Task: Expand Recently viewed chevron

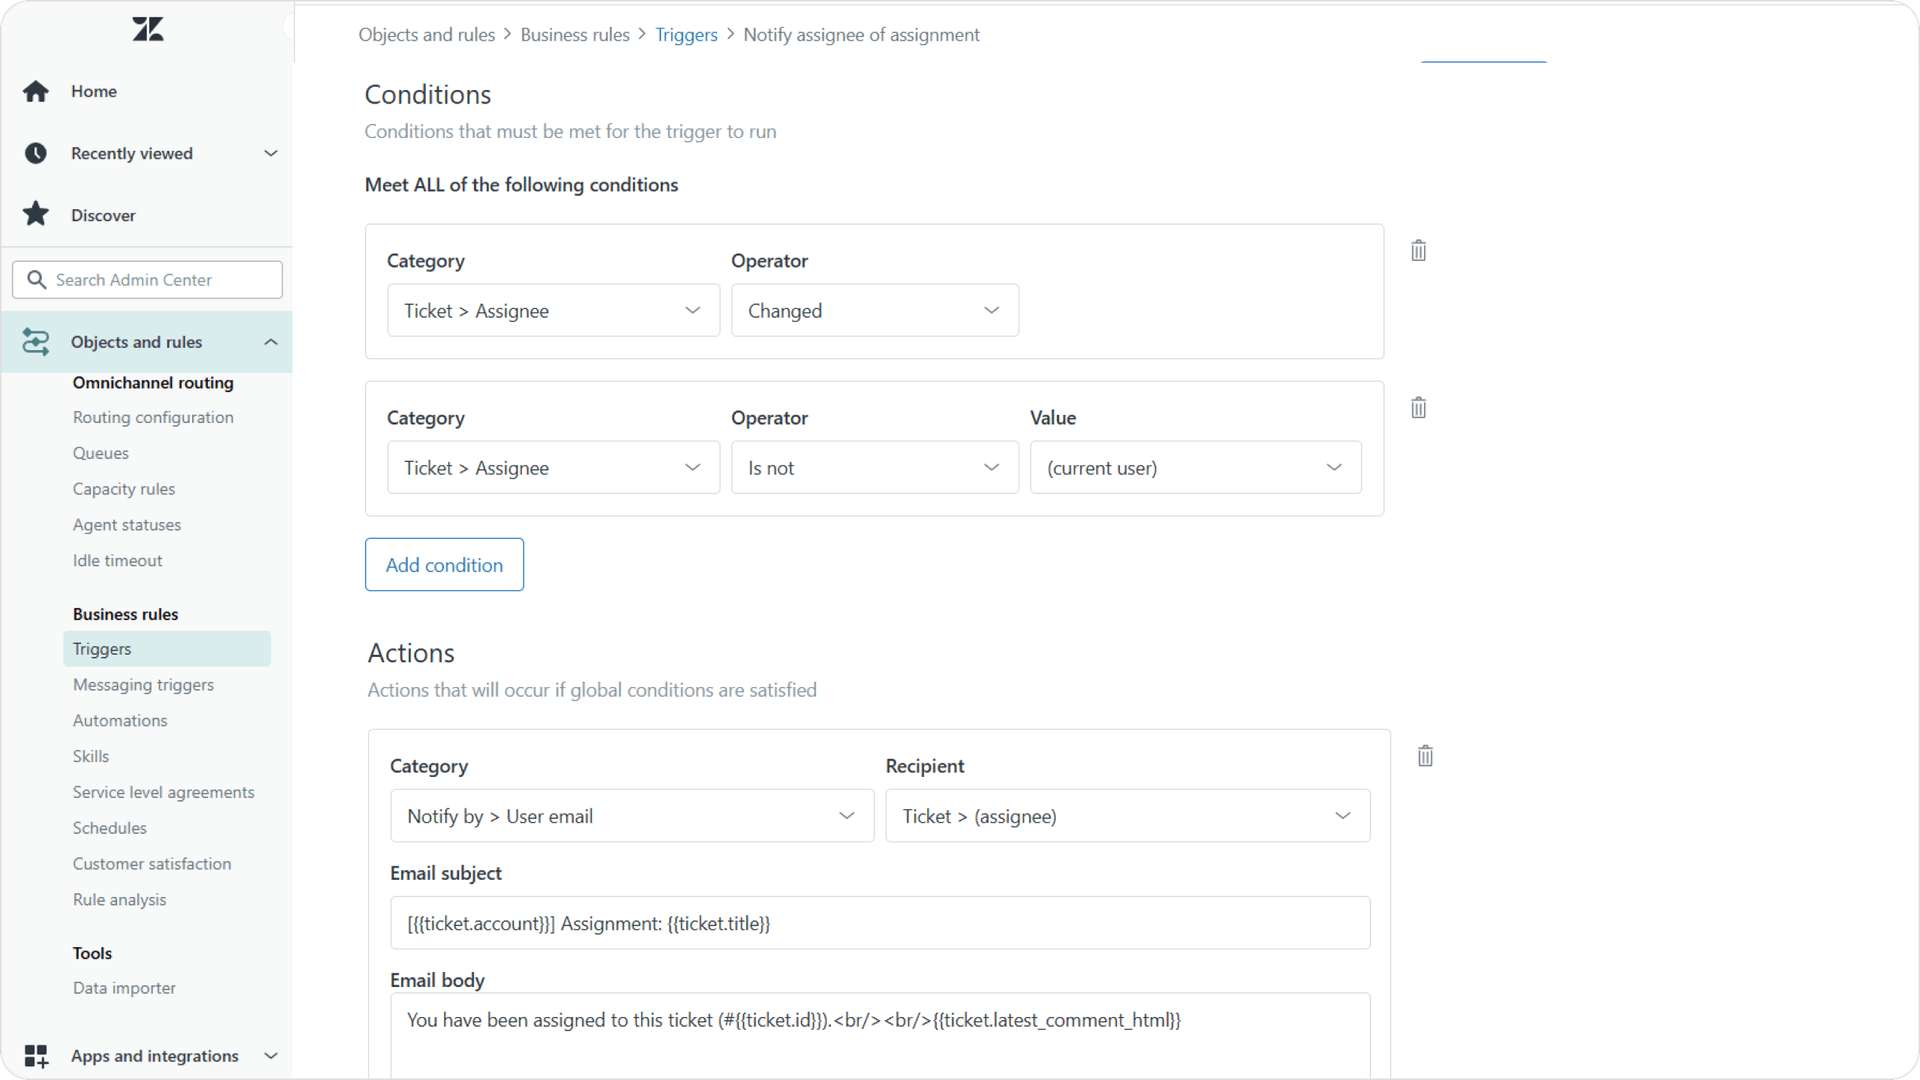Action: point(270,153)
